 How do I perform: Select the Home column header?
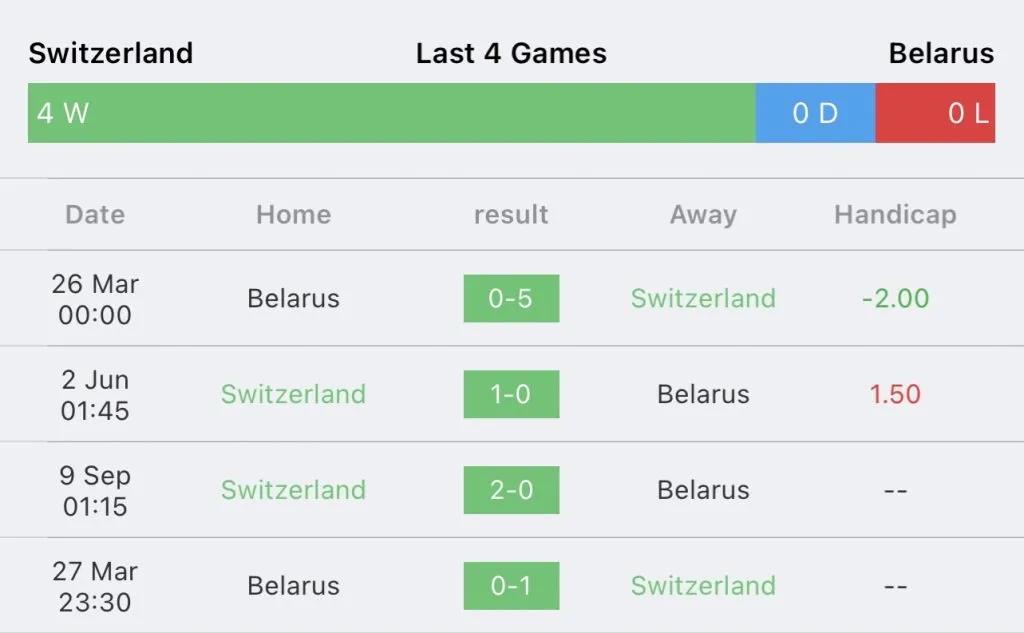tap(293, 215)
